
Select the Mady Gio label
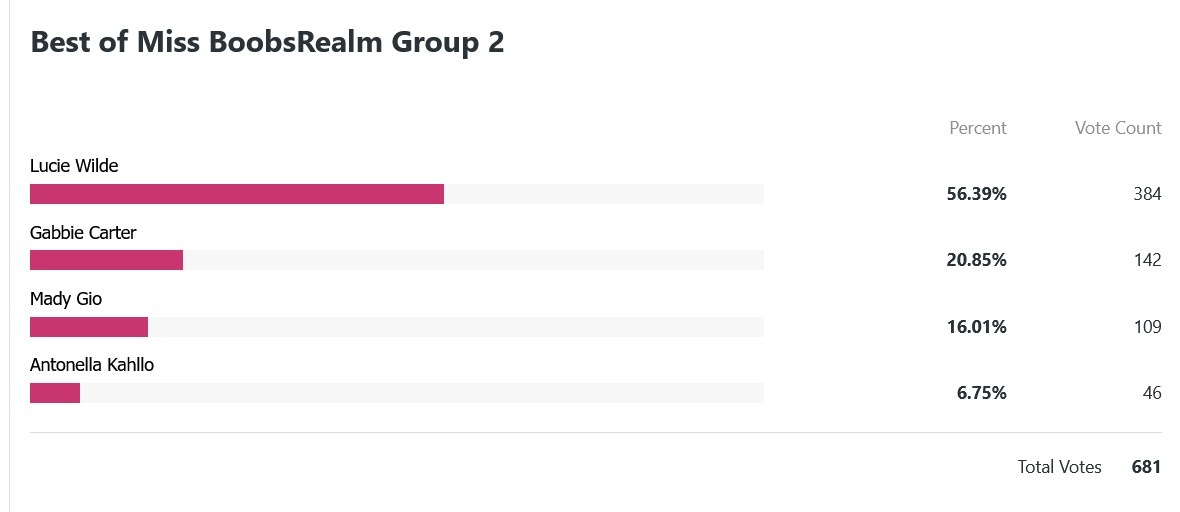pos(65,299)
